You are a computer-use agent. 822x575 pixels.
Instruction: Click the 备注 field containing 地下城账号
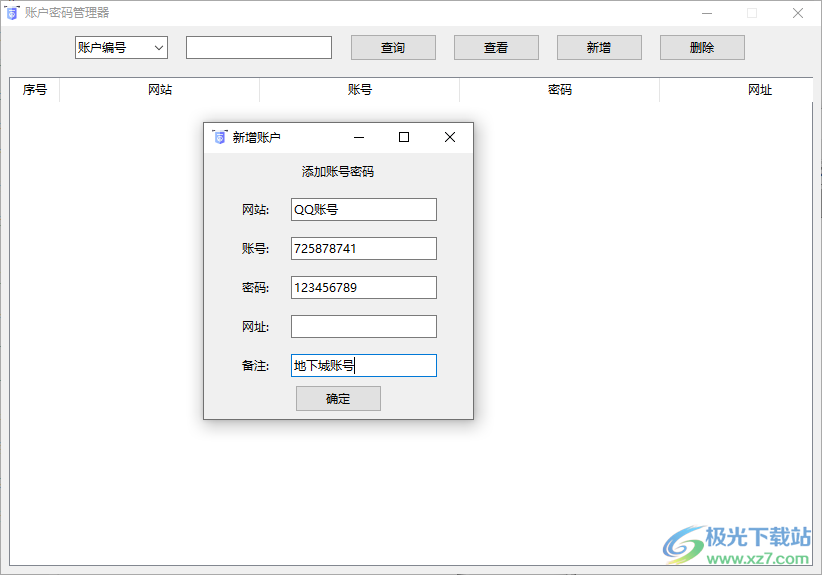tap(364, 365)
